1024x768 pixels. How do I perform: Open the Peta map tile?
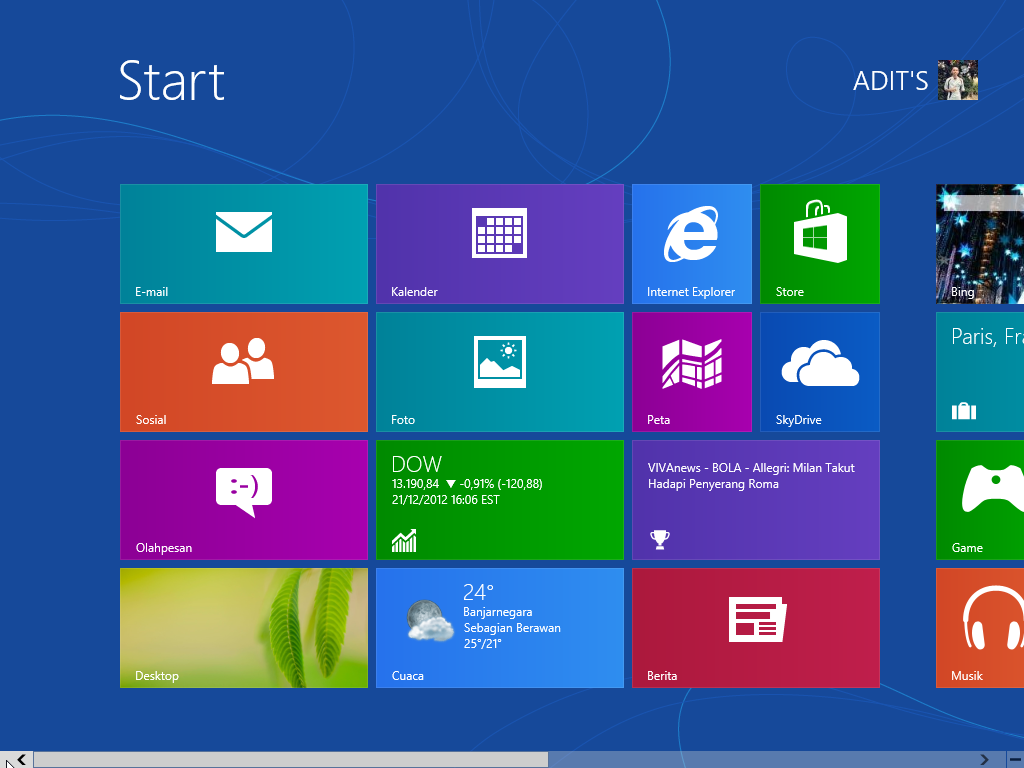click(692, 372)
